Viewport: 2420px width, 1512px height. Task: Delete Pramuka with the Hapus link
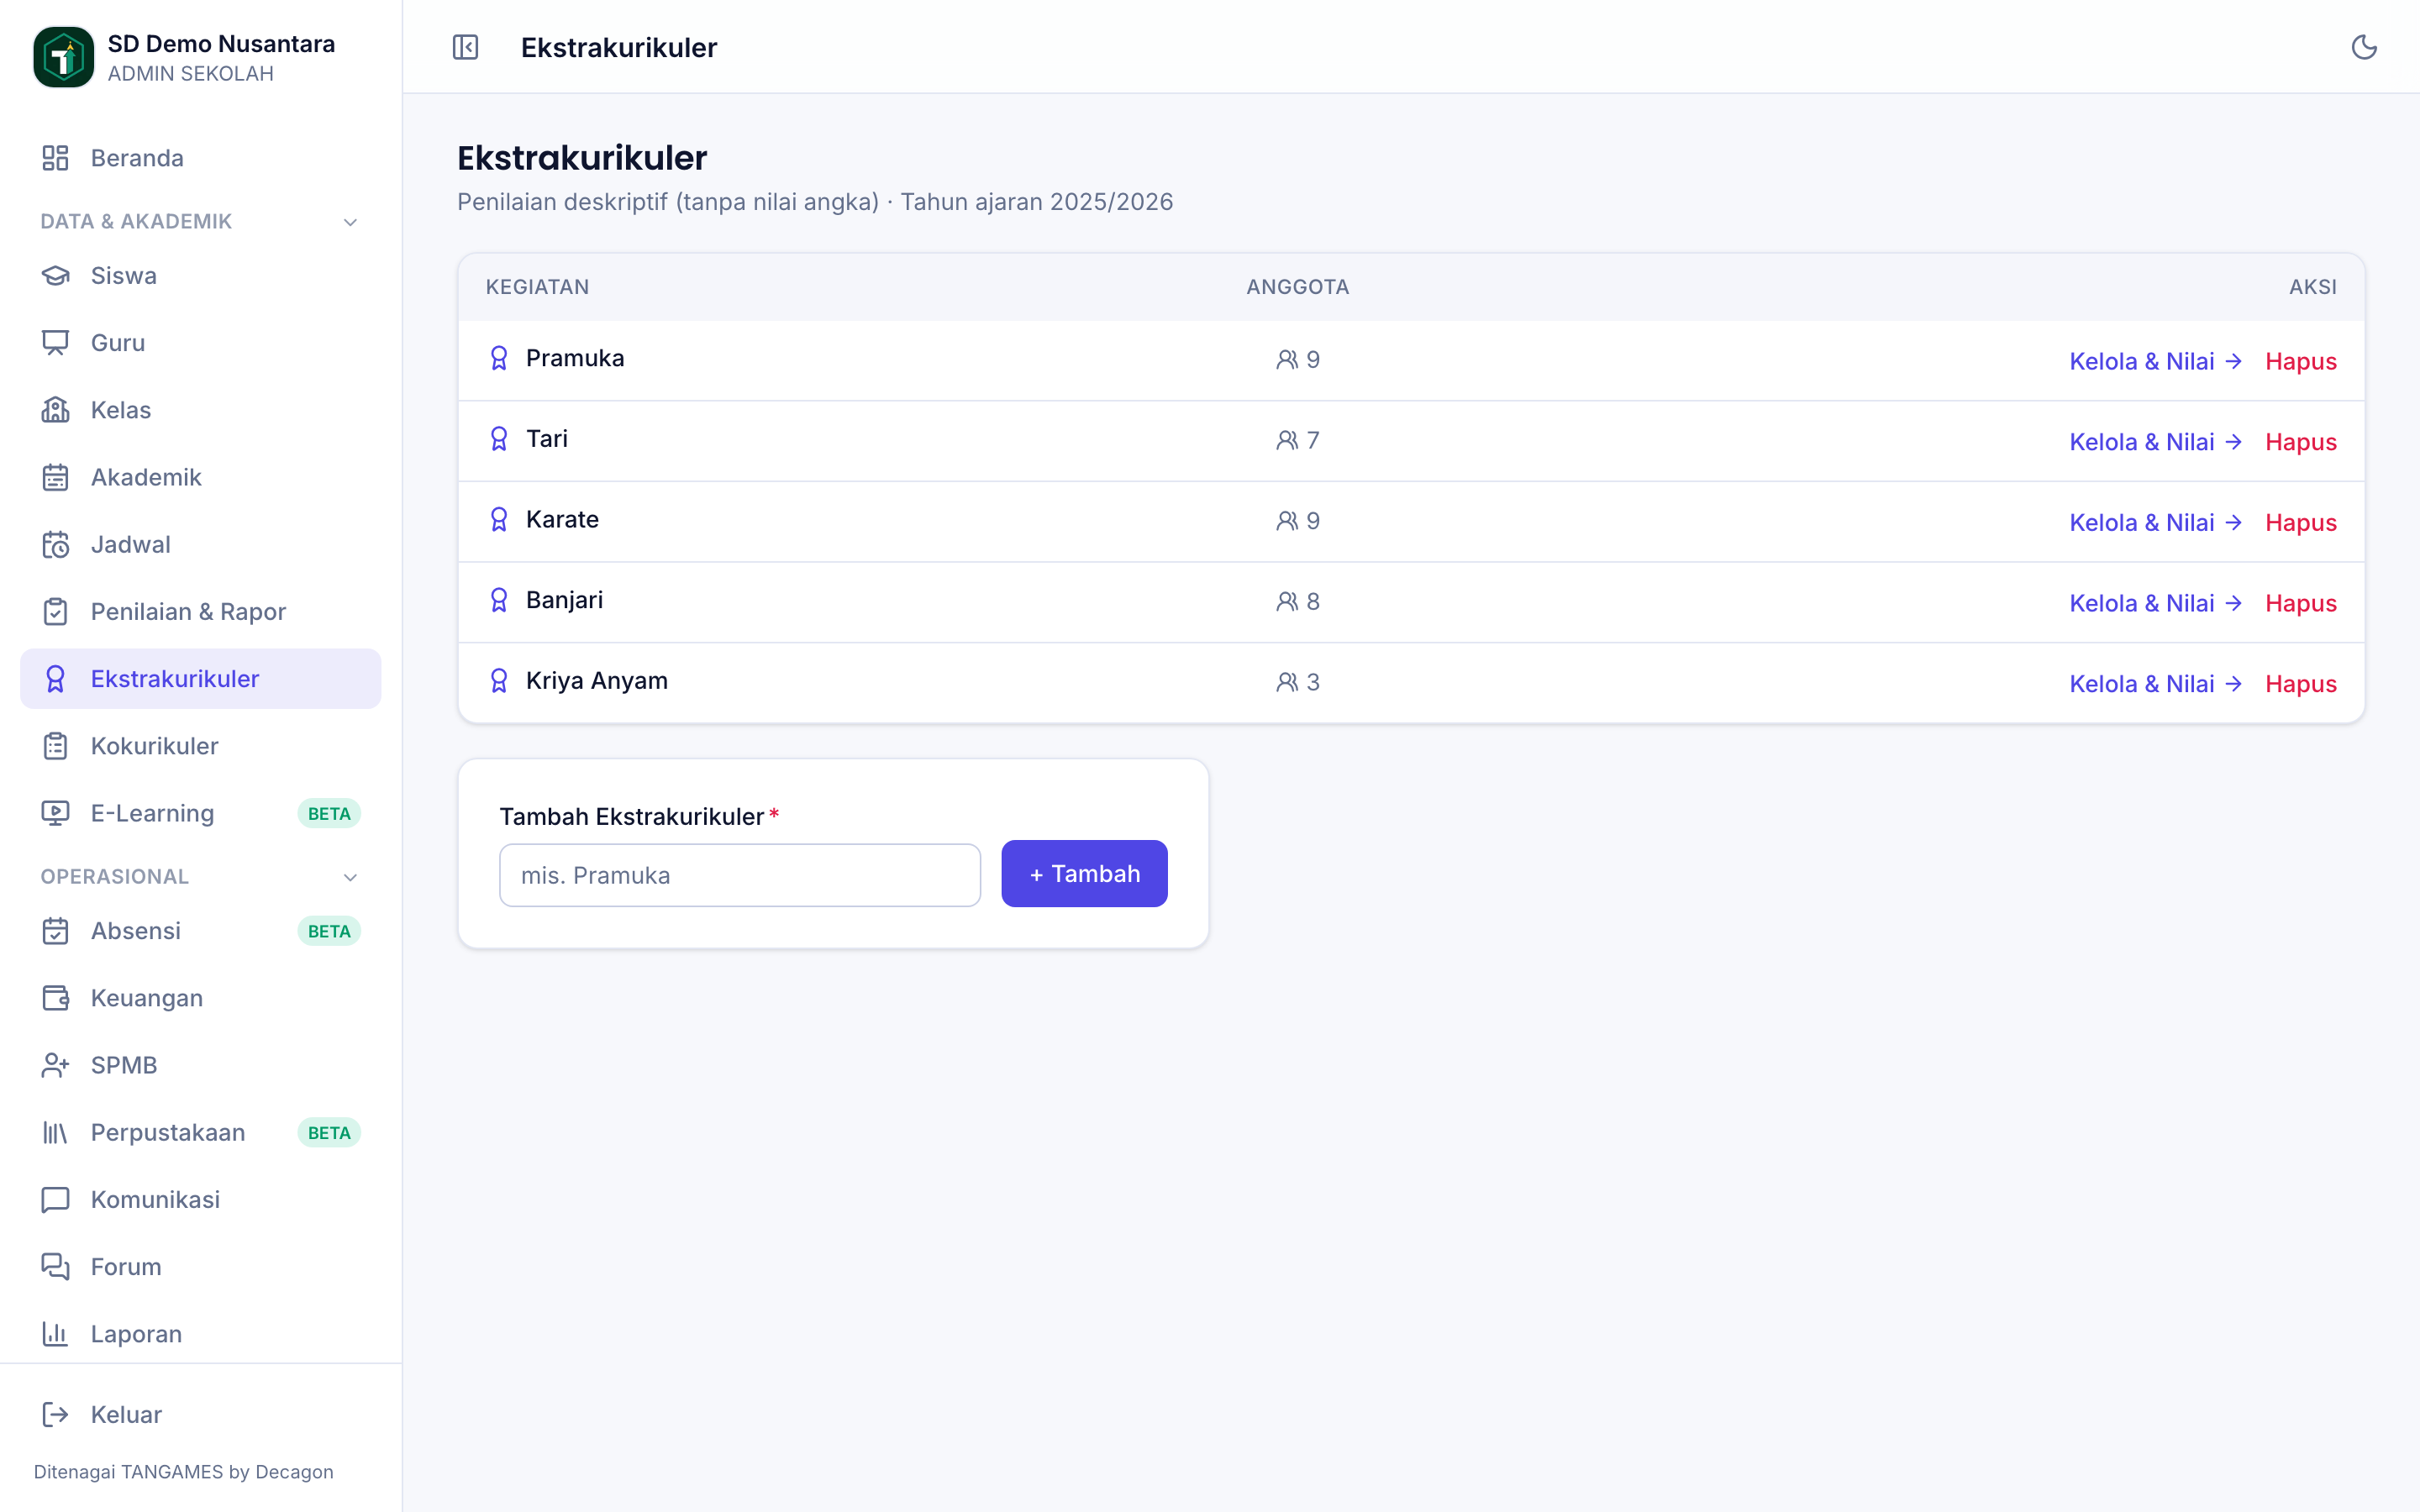[2301, 361]
